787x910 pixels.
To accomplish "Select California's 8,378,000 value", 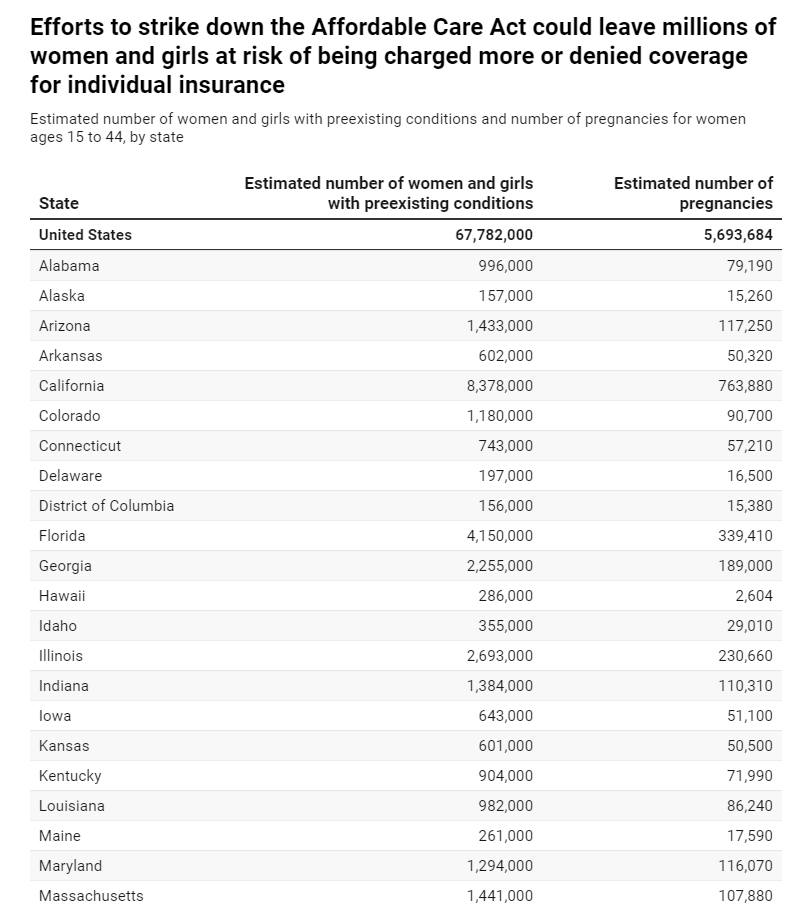I will point(500,386).
